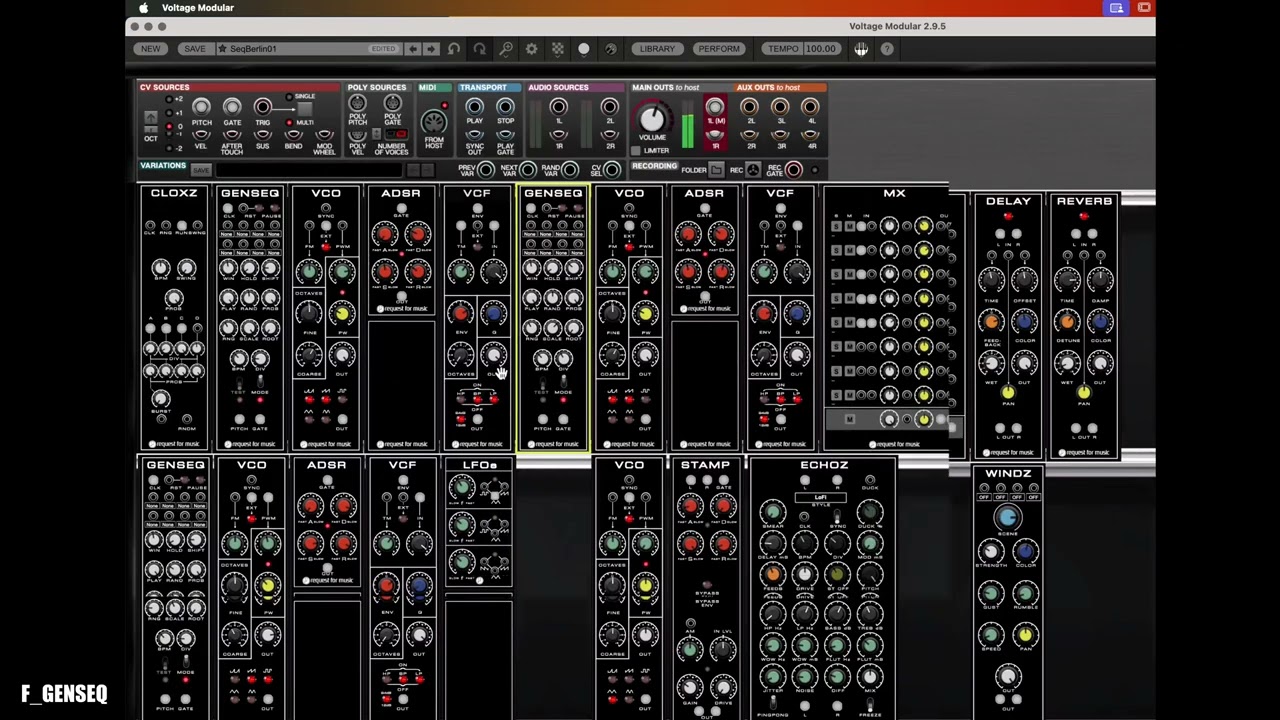Screen dimensions: 1280x720
Task: Click the PREV VAR jack in Variations
Action: (486, 170)
